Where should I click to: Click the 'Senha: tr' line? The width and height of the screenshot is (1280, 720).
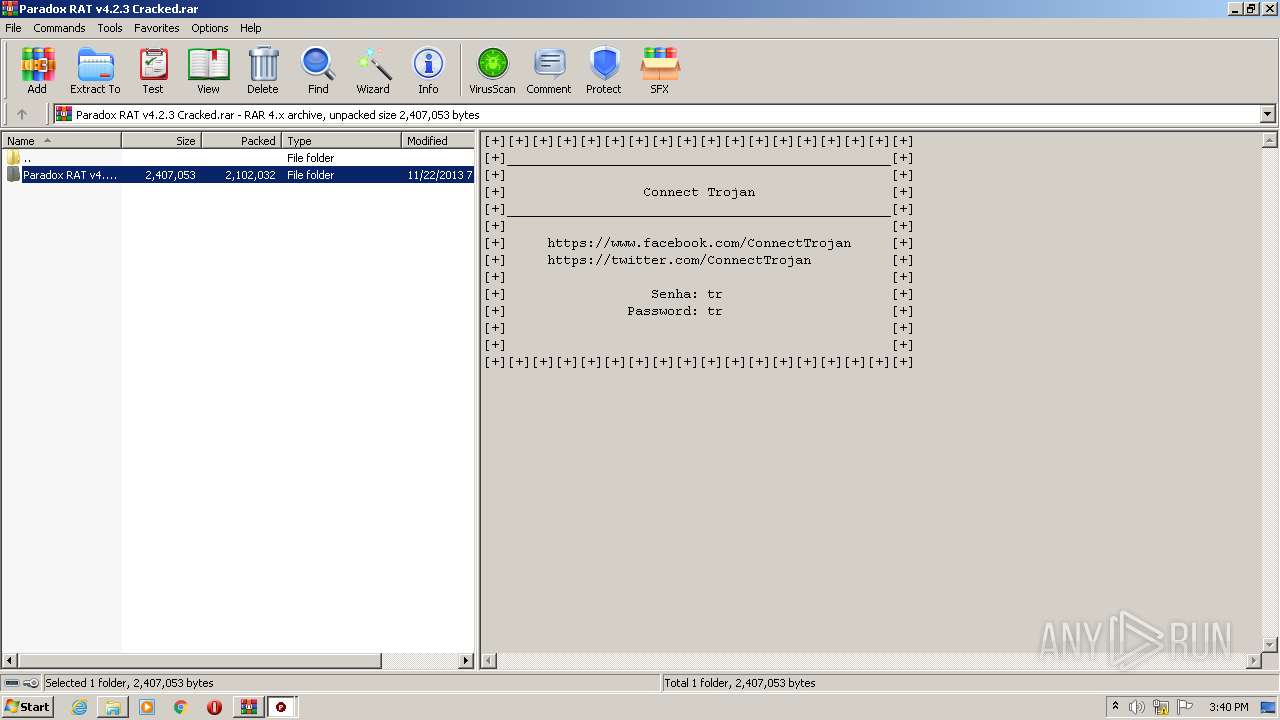coord(687,294)
